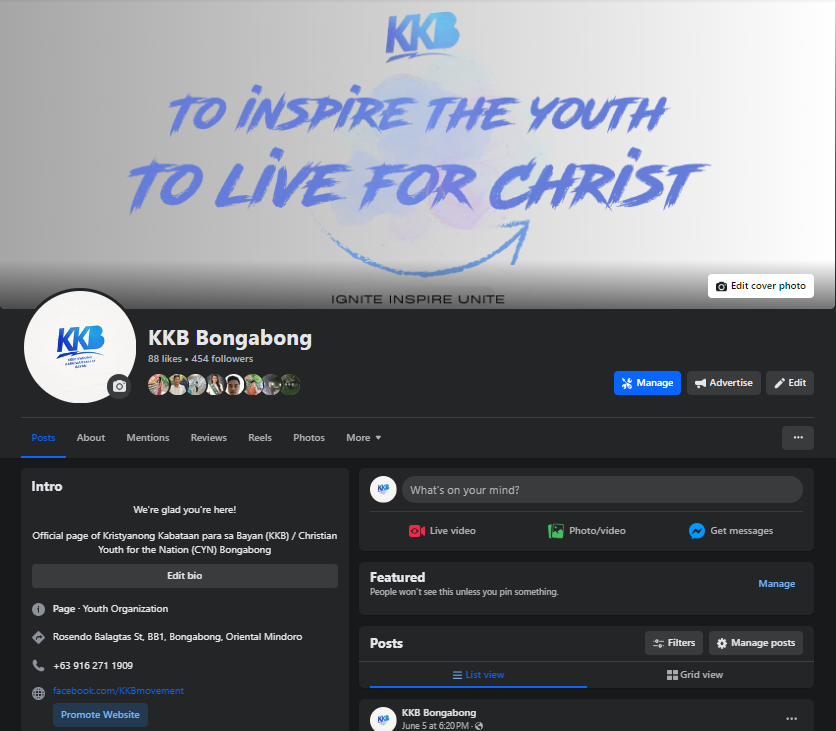Image resolution: width=836 pixels, height=731 pixels.
Task: Go to the Reviews tab
Action: tap(208, 438)
